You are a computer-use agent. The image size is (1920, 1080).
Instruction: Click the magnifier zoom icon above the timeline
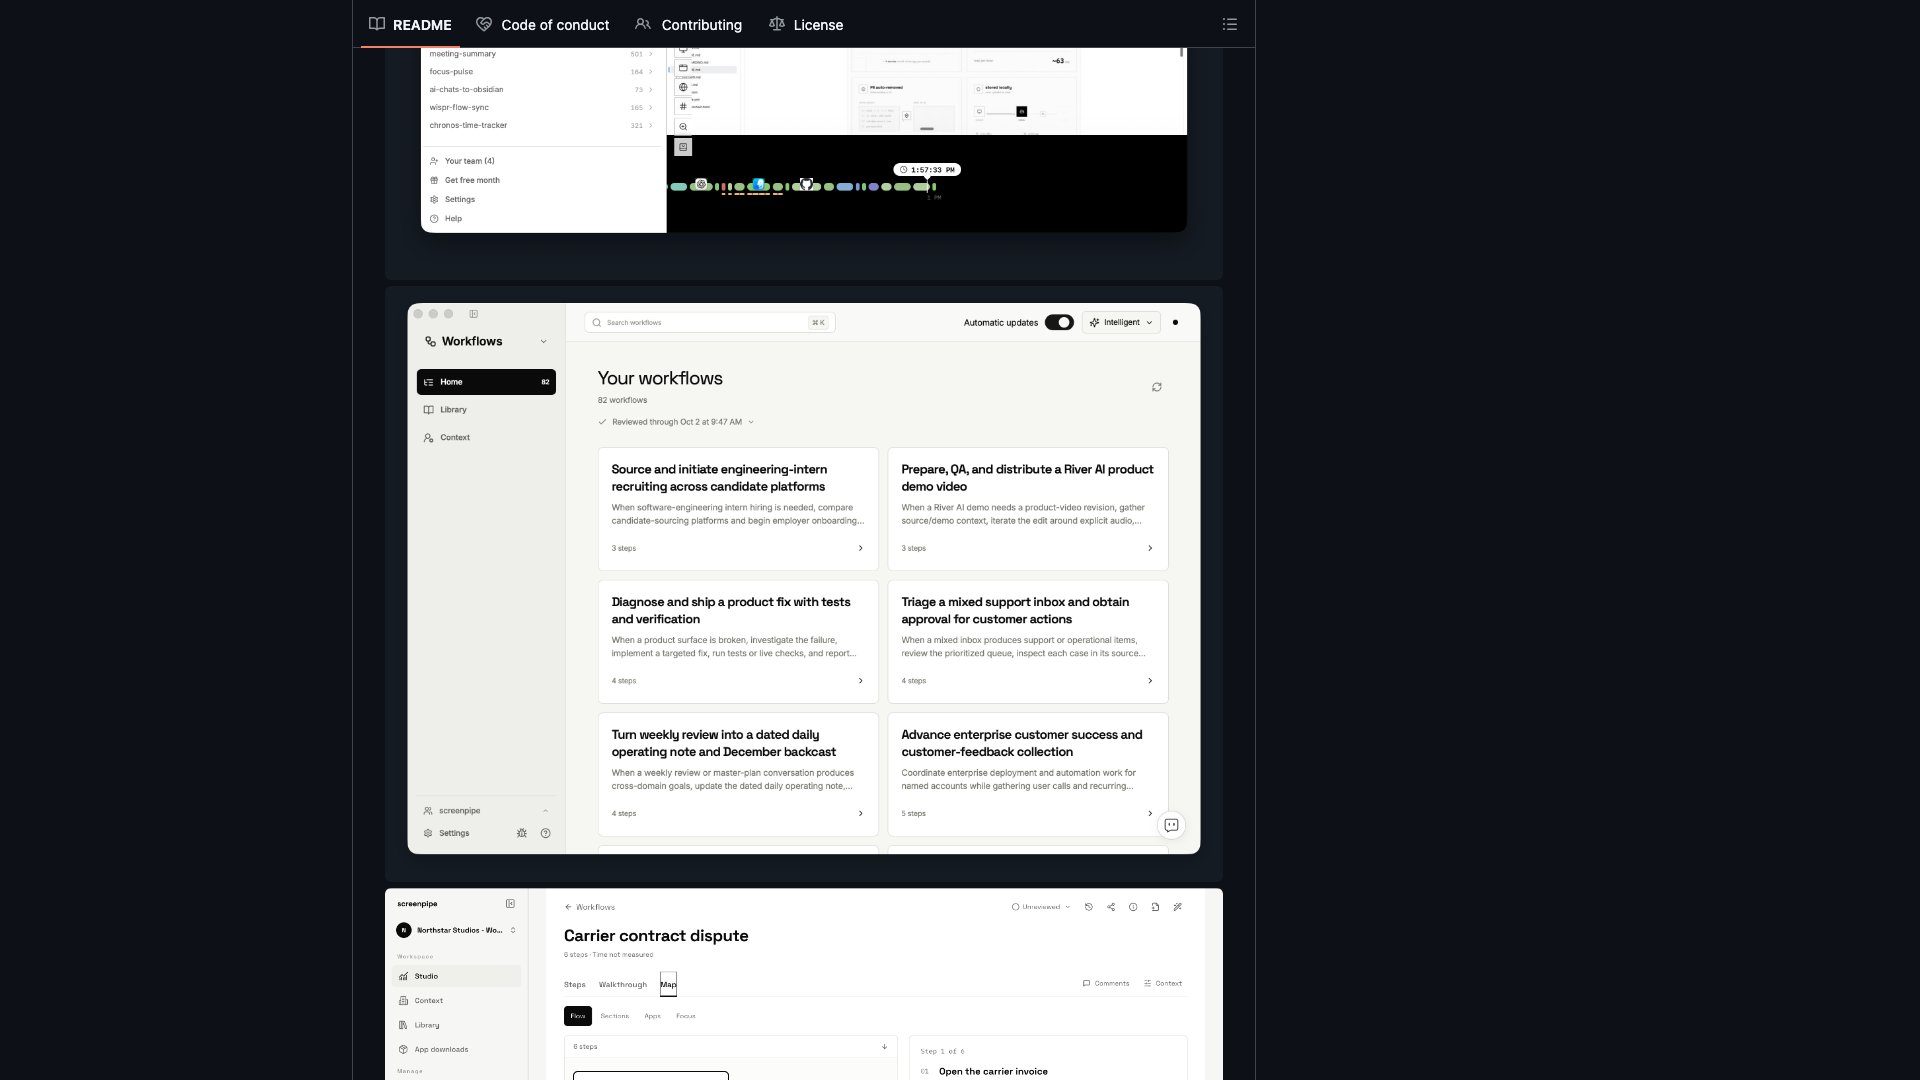[x=683, y=127]
